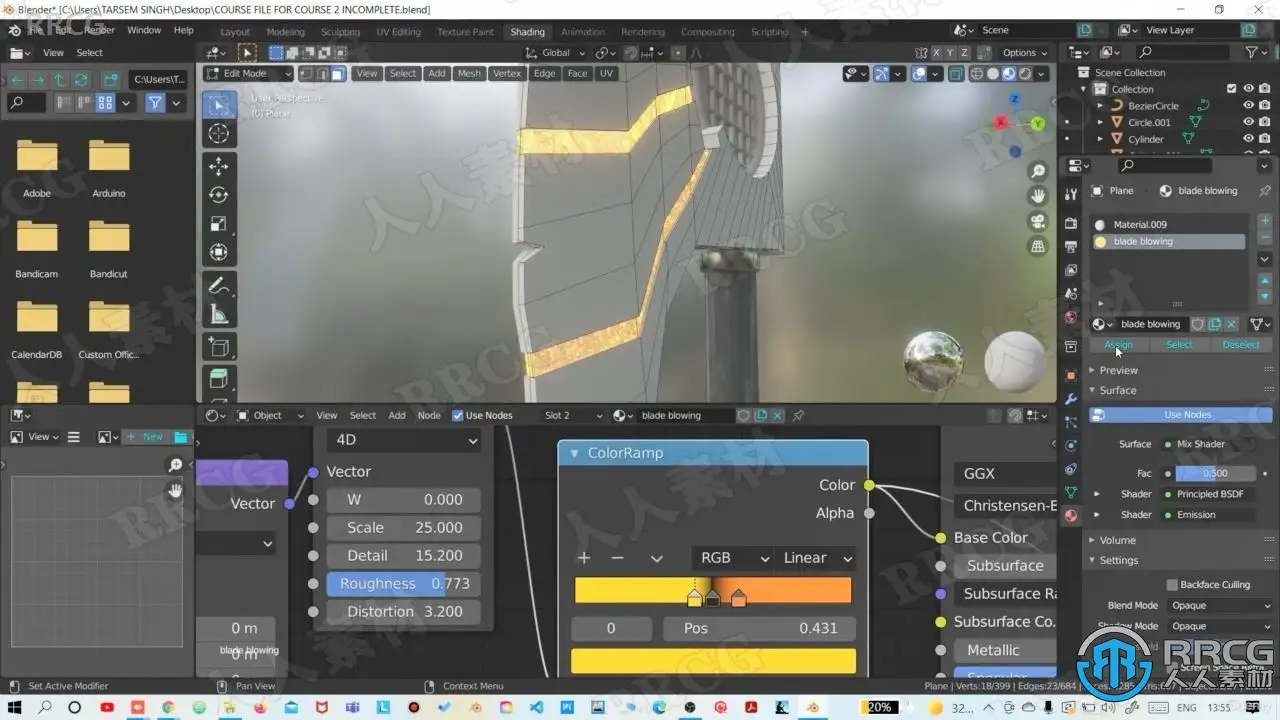Click the Select material button
This screenshot has height=720, width=1280.
(1179, 344)
